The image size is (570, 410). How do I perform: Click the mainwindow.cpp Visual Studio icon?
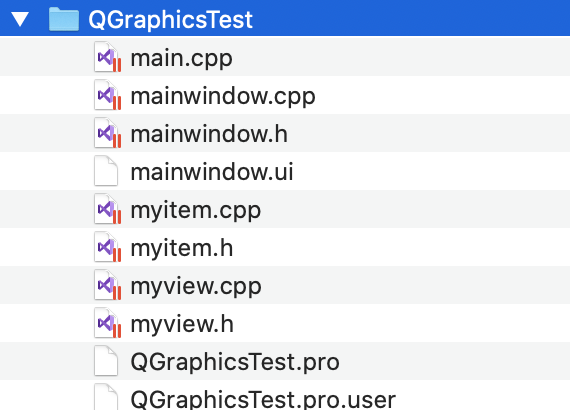108,95
